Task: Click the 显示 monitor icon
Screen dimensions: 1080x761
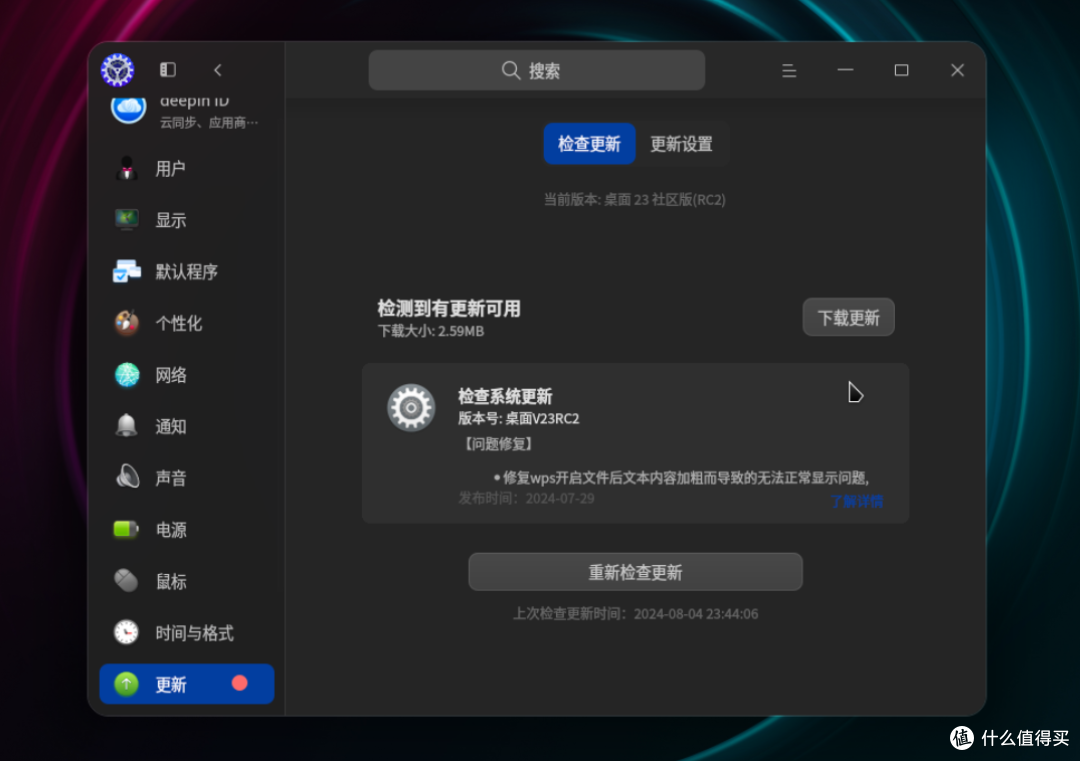Action: click(x=127, y=220)
